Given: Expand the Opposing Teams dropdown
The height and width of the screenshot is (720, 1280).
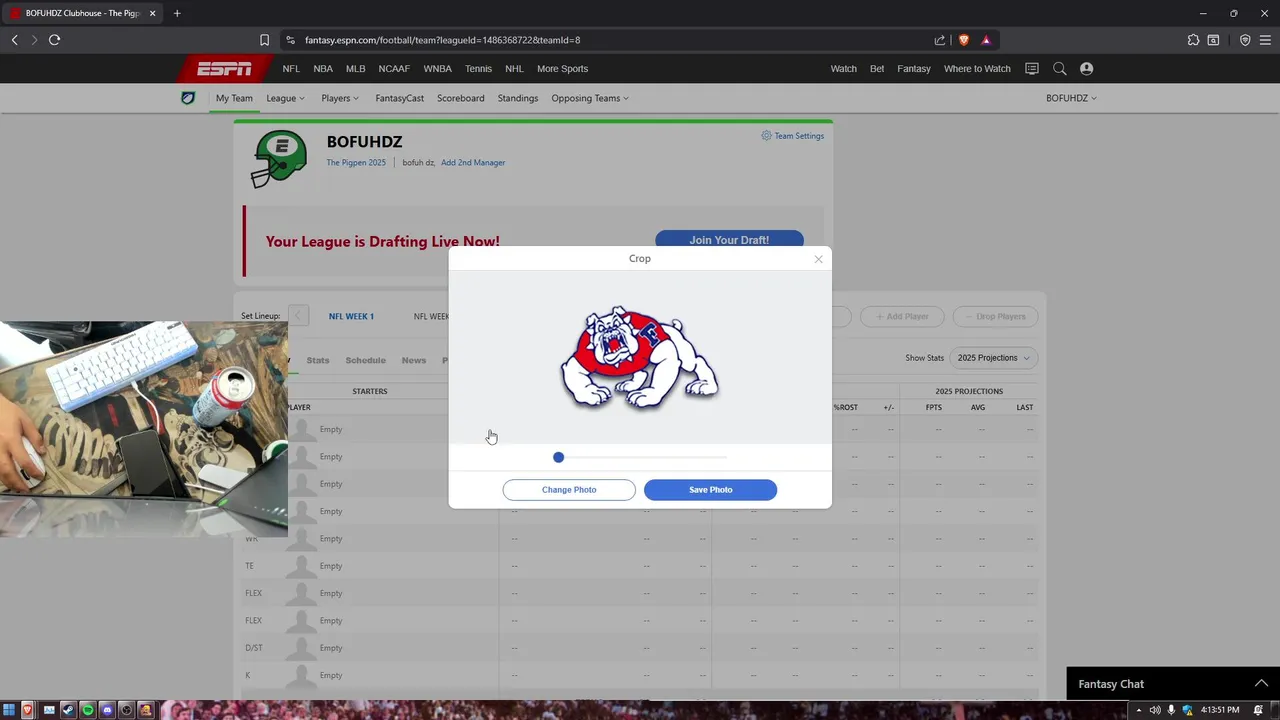Looking at the screenshot, I should [590, 98].
